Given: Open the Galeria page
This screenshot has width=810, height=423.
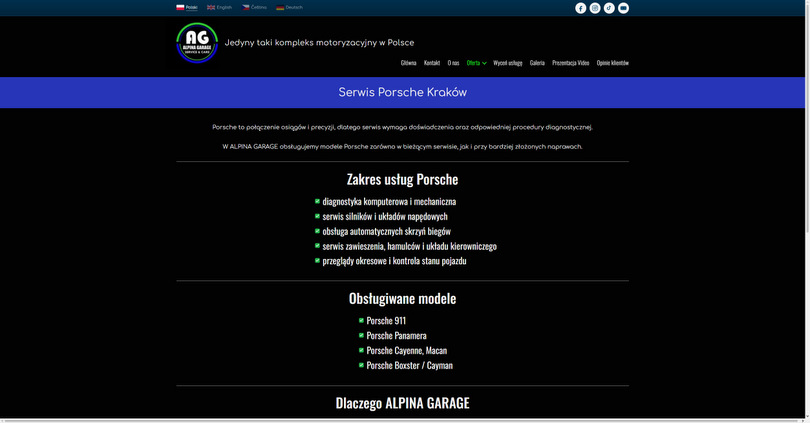Looking at the screenshot, I should (x=537, y=62).
